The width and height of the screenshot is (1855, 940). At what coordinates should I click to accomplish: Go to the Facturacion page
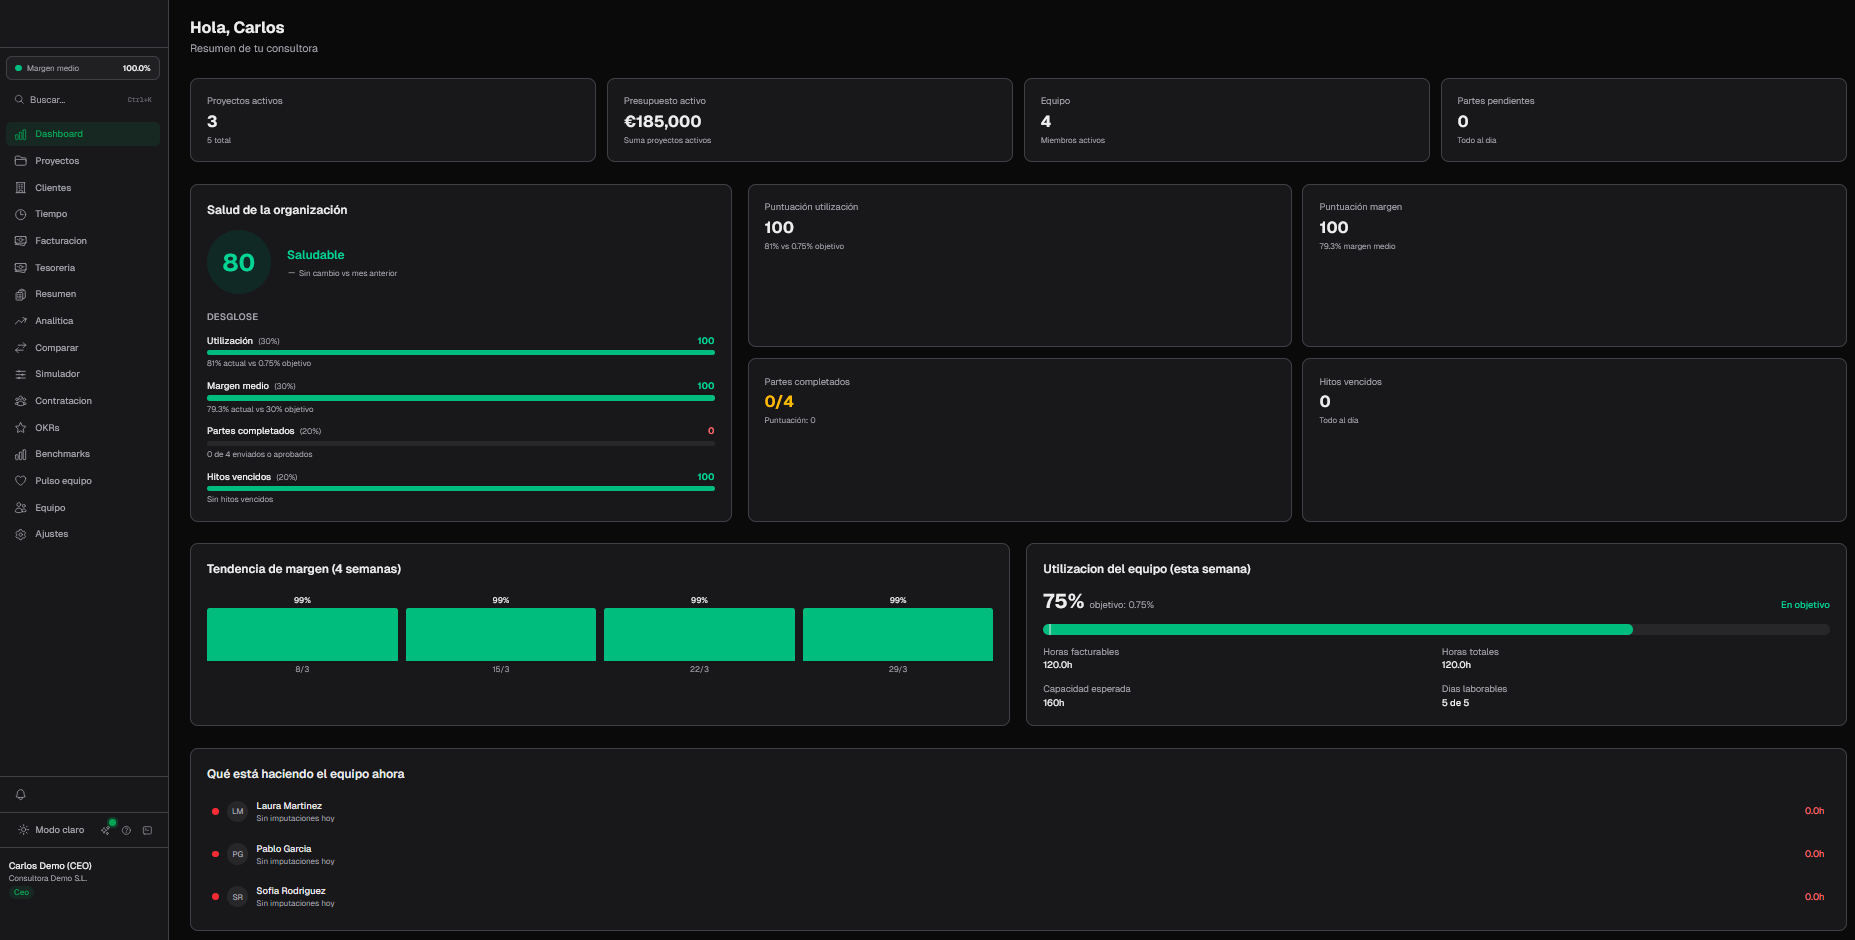tap(61, 241)
